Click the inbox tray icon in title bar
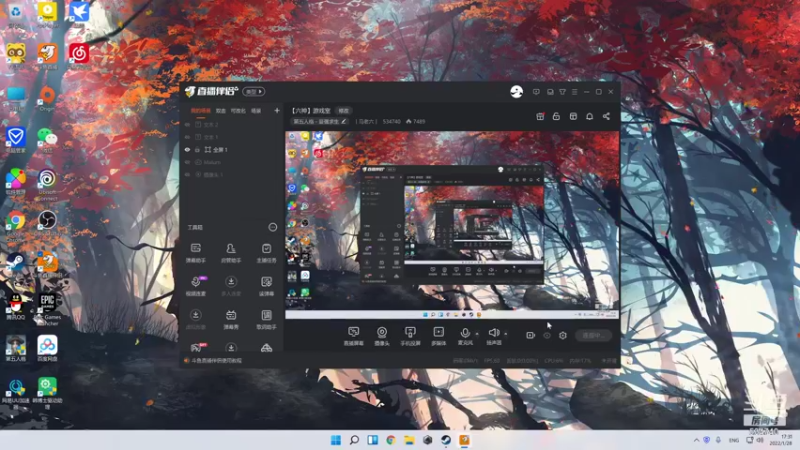 pos(550,92)
